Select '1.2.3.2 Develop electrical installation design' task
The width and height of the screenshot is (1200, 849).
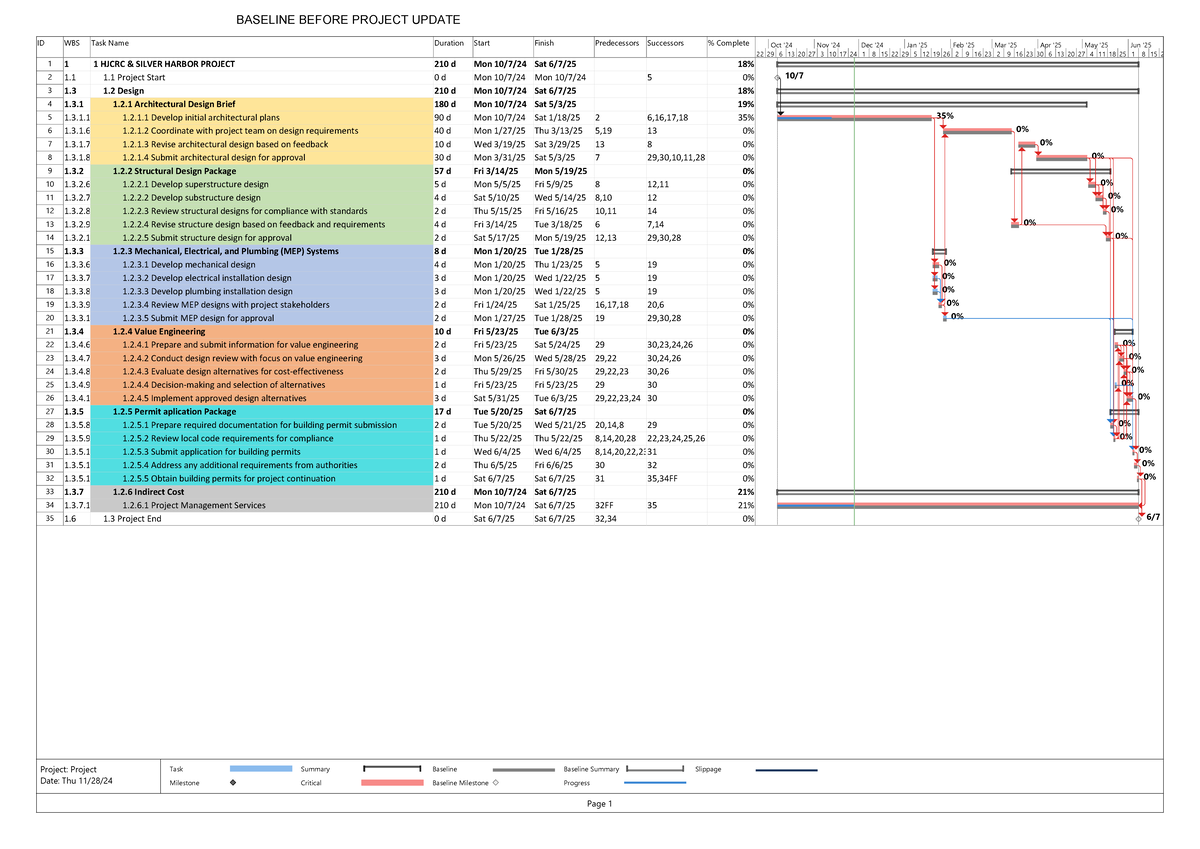click(207, 278)
